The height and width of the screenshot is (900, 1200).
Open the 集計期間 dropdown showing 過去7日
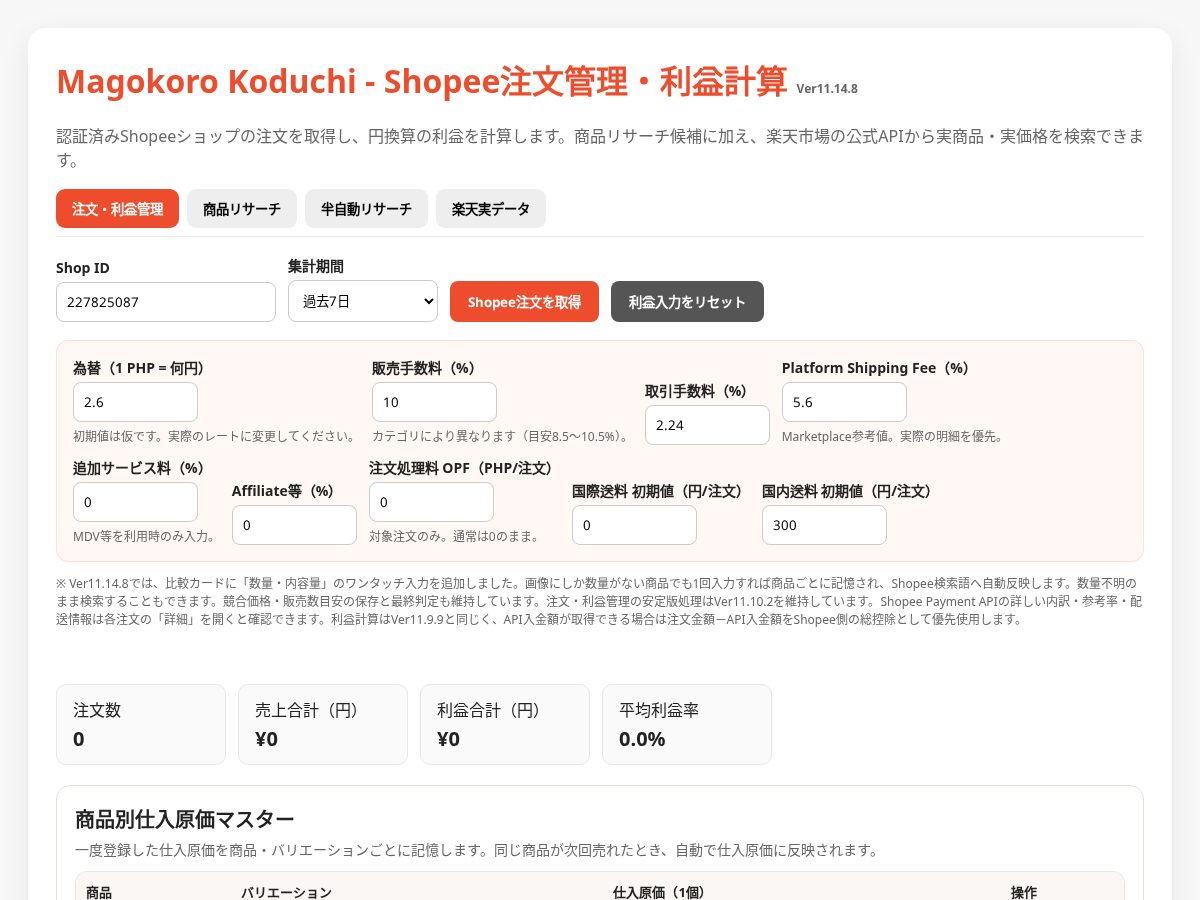pyautogui.click(x=363, y=301)
